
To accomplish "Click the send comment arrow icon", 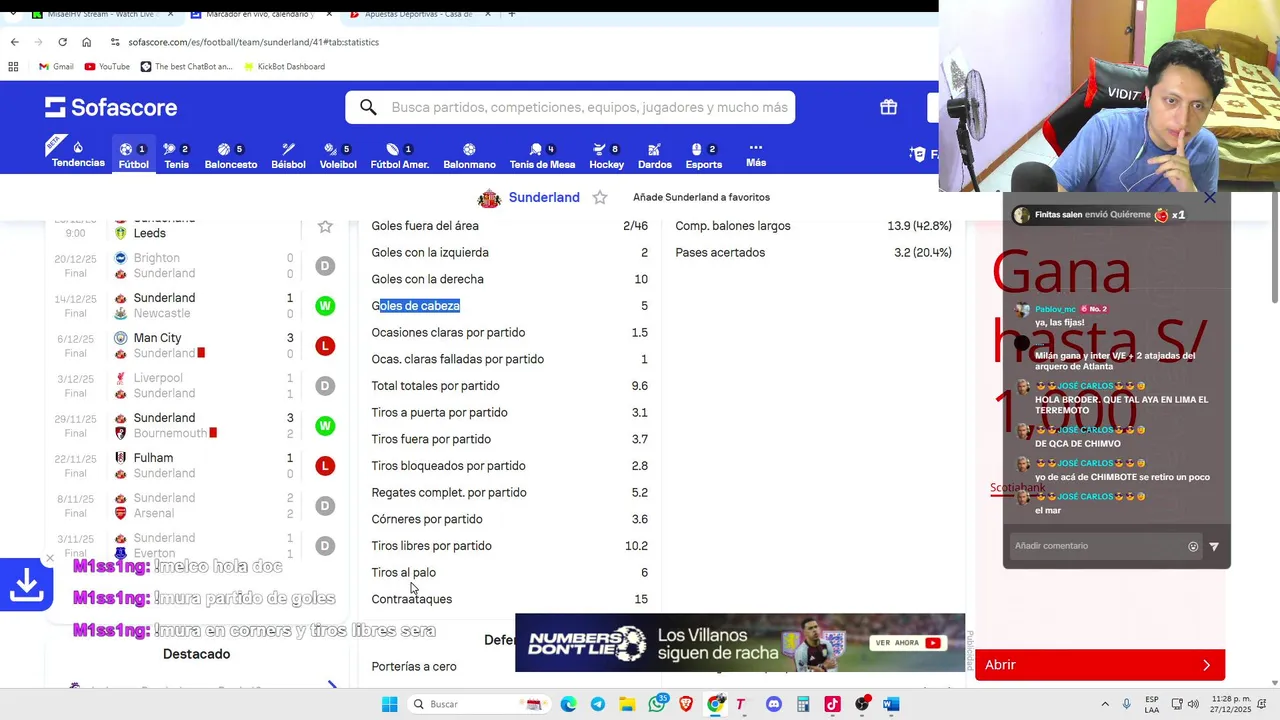I will pos(1214,546).
